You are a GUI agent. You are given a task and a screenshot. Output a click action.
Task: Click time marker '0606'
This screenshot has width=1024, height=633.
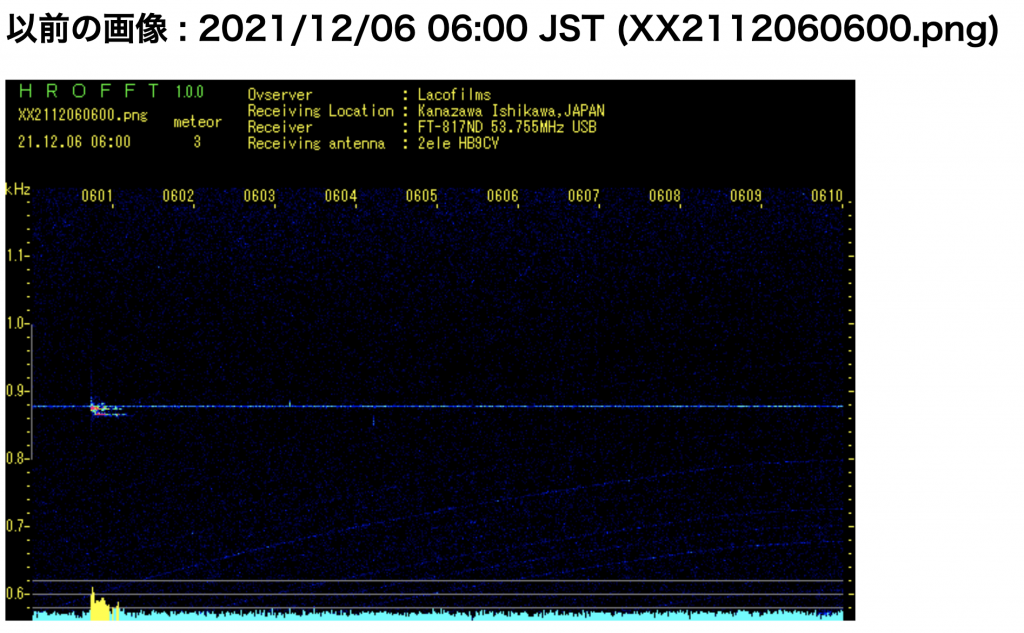(502, 196)
